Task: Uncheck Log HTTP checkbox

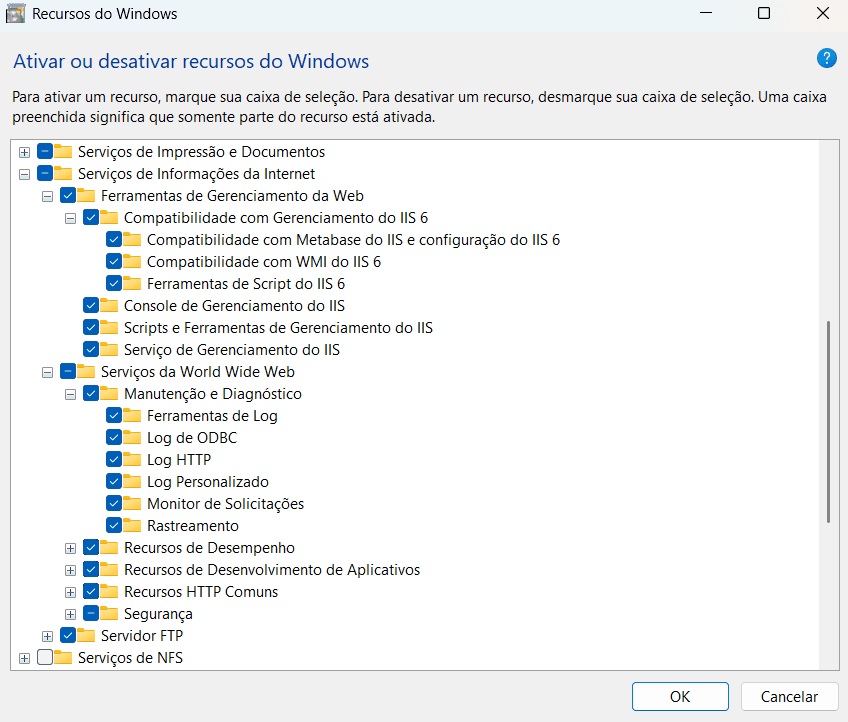Action: [114, 459]
